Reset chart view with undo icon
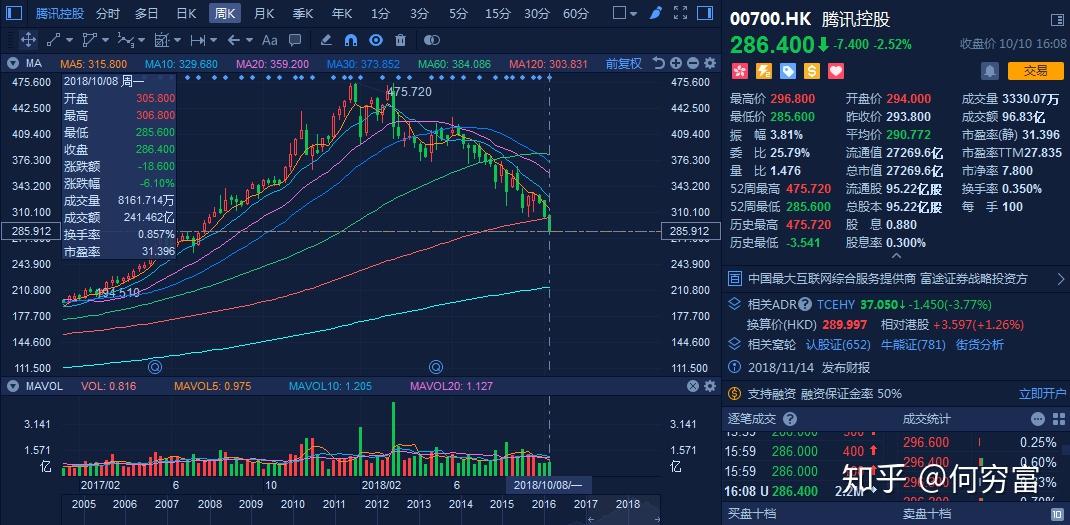This screenshot has height=525, width=1070. point(659,63)
